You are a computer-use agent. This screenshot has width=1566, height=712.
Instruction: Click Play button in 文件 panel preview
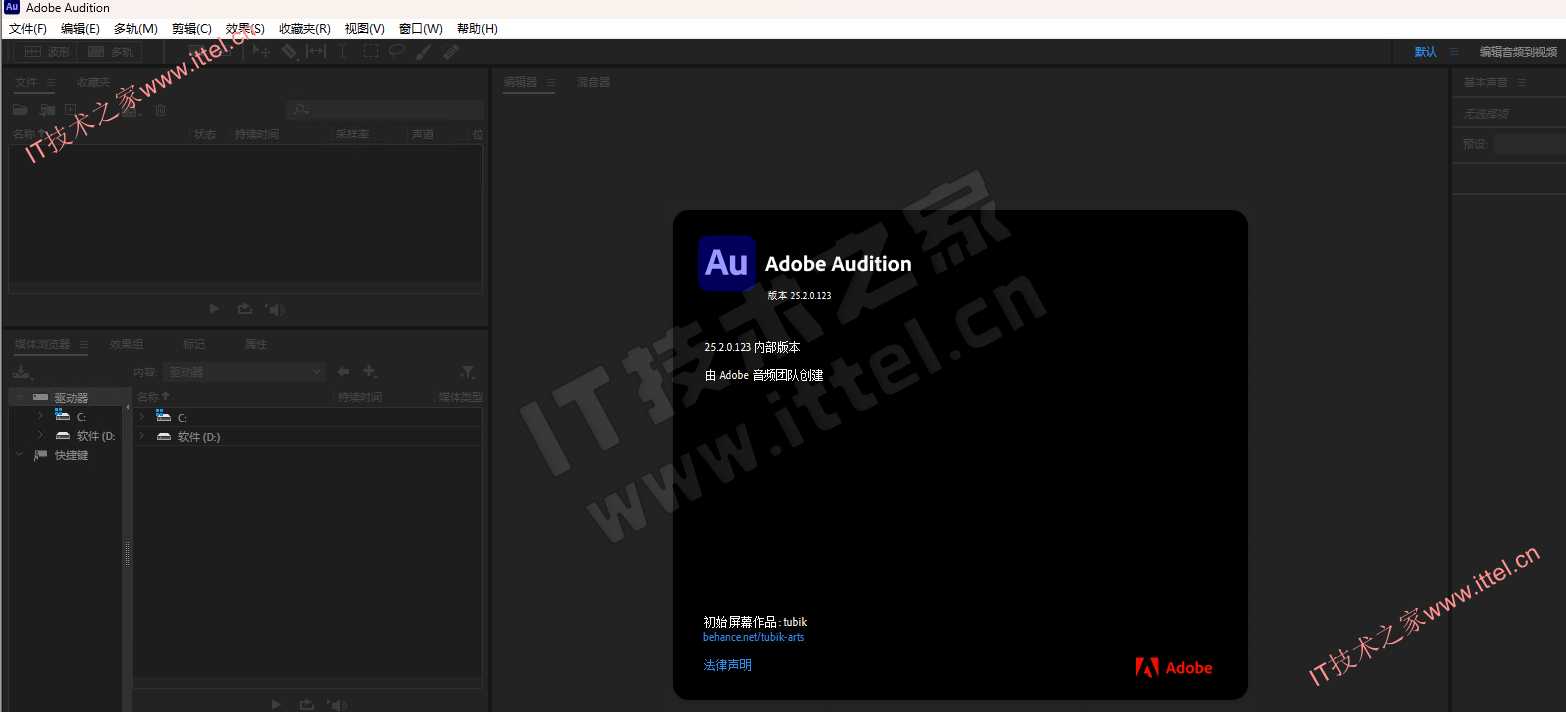[x=214, y=309]
